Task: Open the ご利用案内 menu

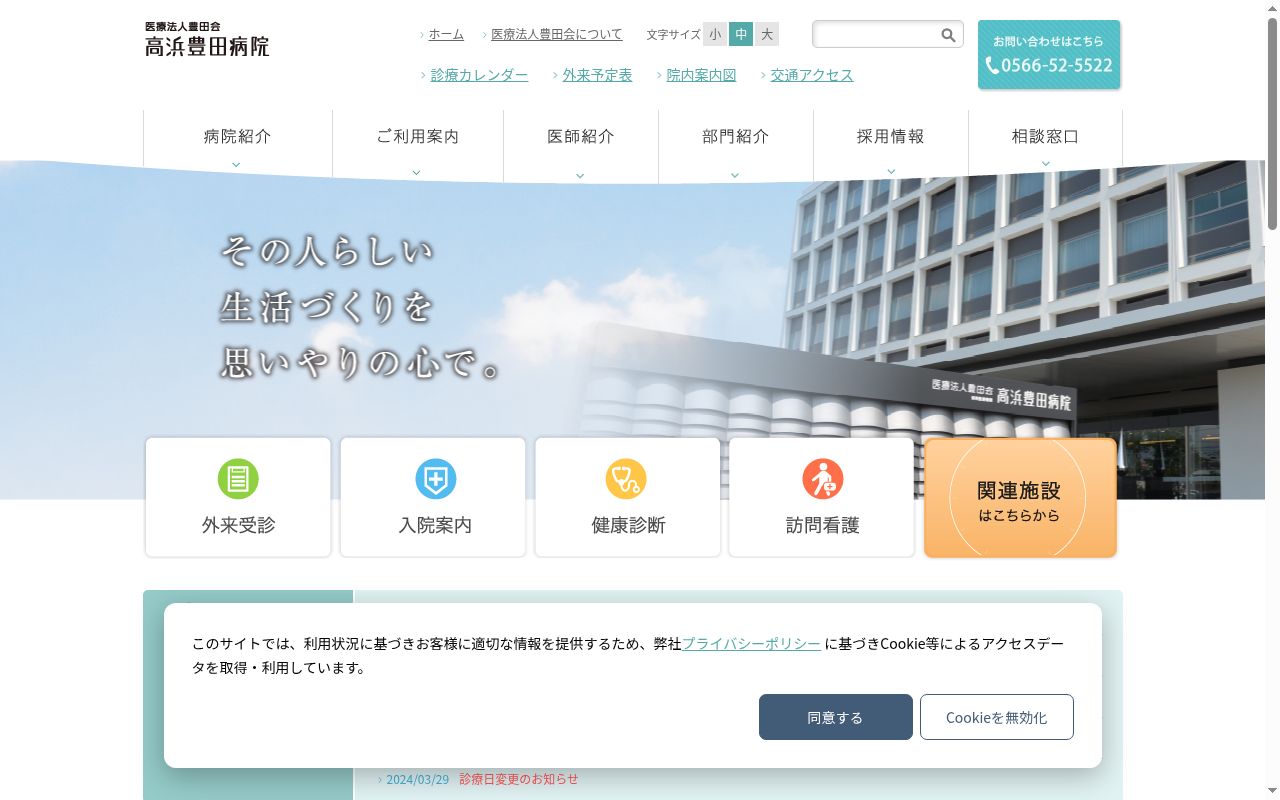Action: pos(418,137)
